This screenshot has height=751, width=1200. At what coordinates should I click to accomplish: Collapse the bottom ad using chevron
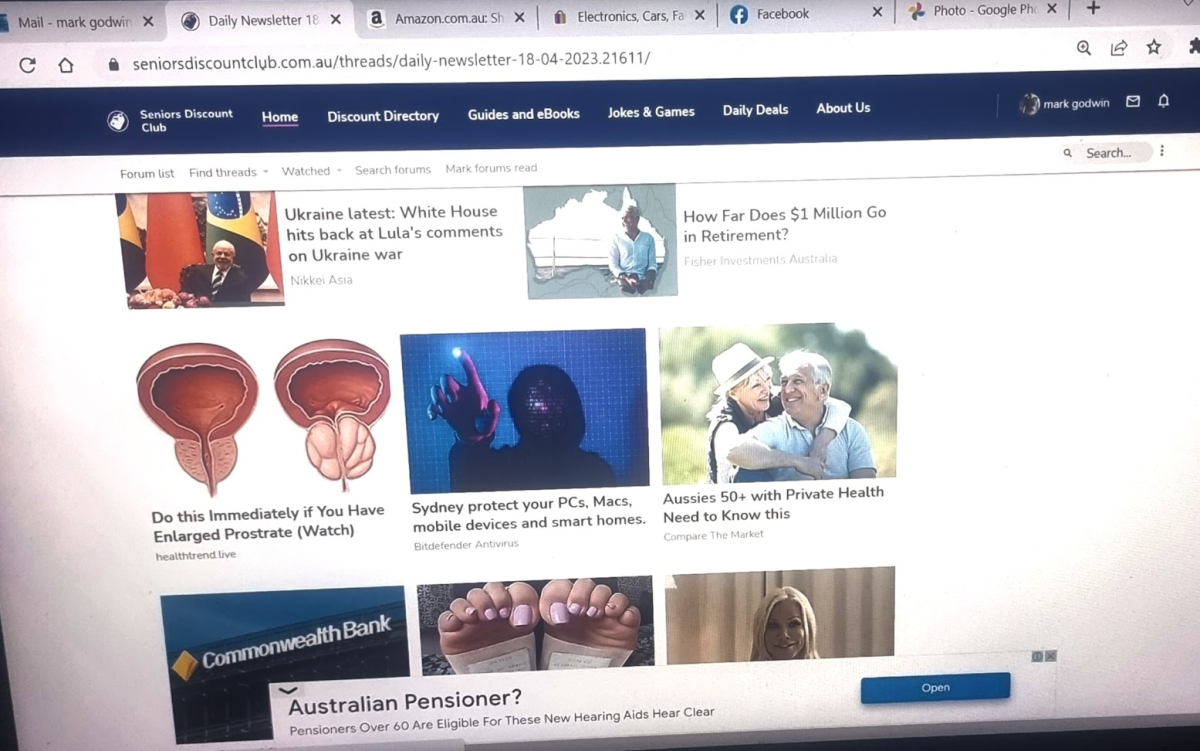[x=288, y=690]
